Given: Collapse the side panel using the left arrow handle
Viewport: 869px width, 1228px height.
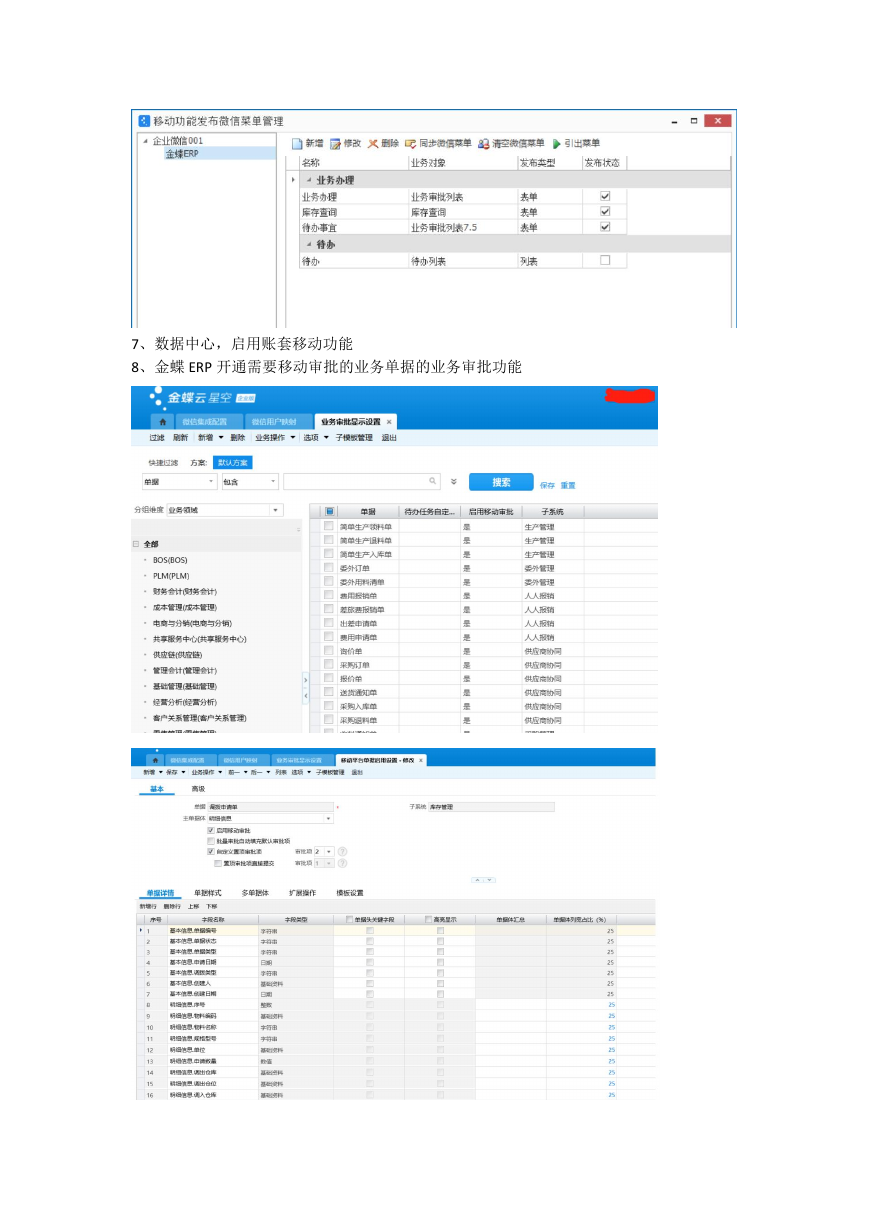Looking at the screenshot, I should pyautogui.click(x=305, y=694).
